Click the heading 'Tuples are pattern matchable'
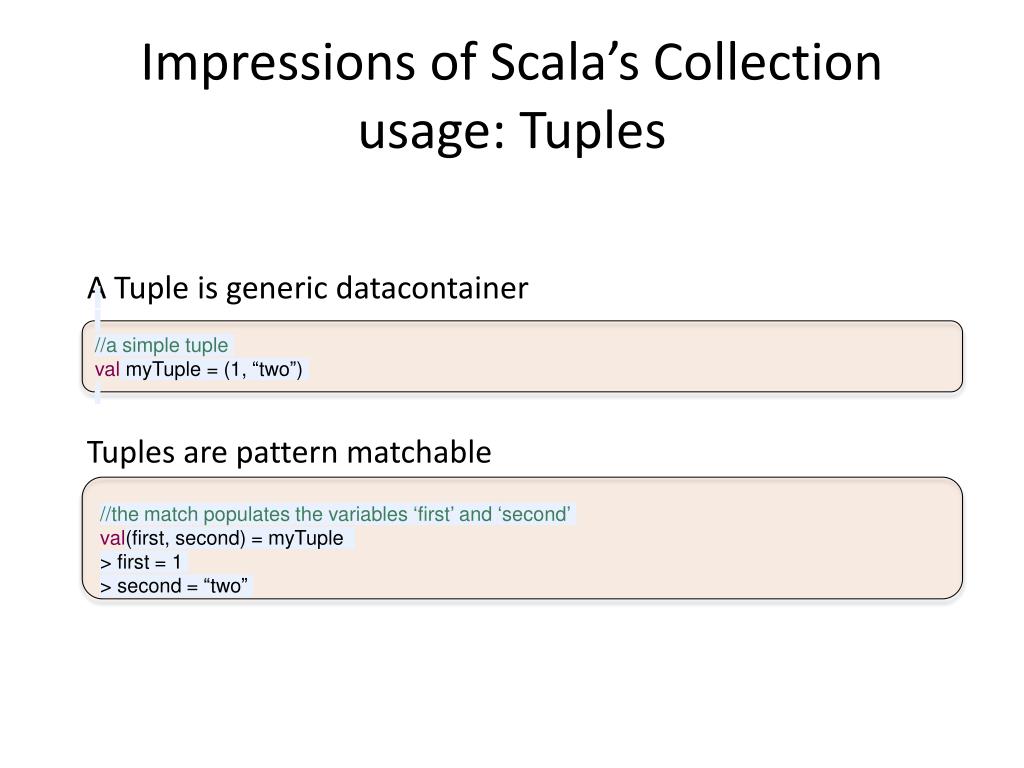The height and width of the screenshot is (768, 1024). [289, 452]
